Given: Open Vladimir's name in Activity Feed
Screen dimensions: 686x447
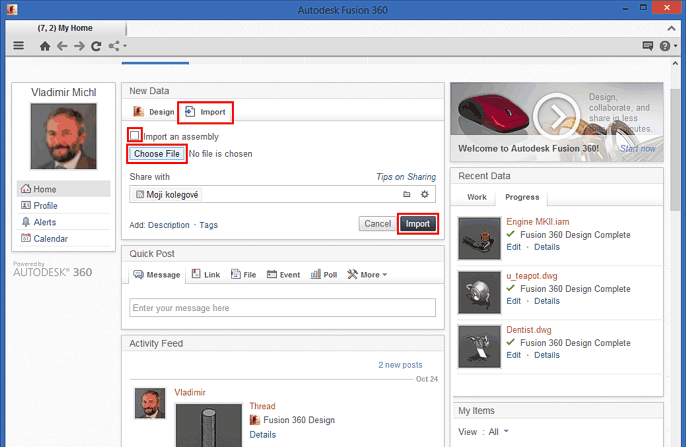Looking at the screenshot, I should (189, 392).
